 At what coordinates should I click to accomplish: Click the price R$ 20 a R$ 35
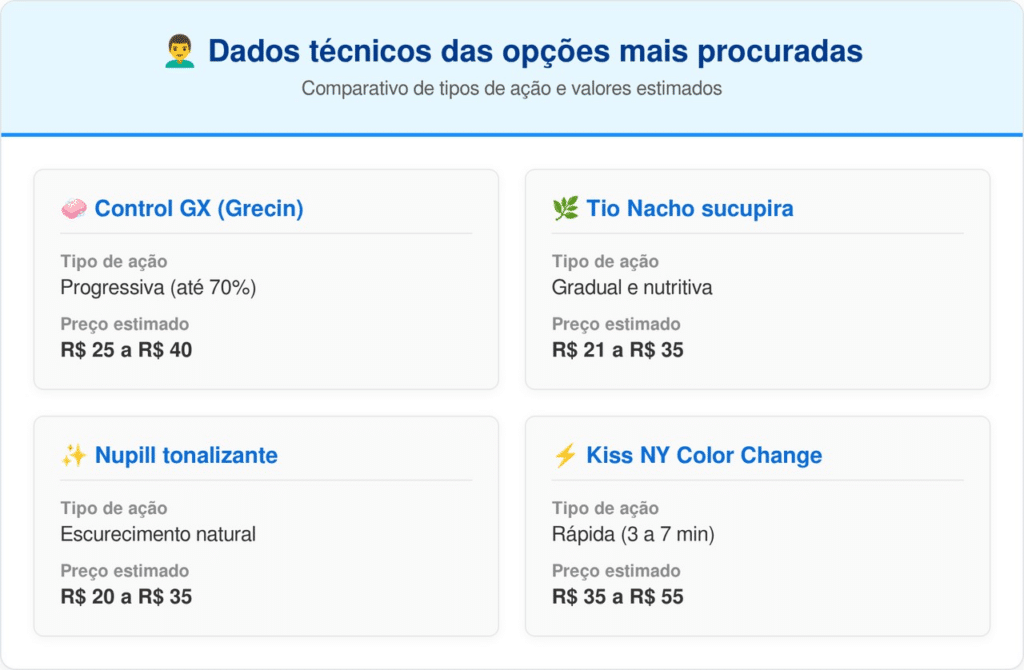click(x=126, y=597)
